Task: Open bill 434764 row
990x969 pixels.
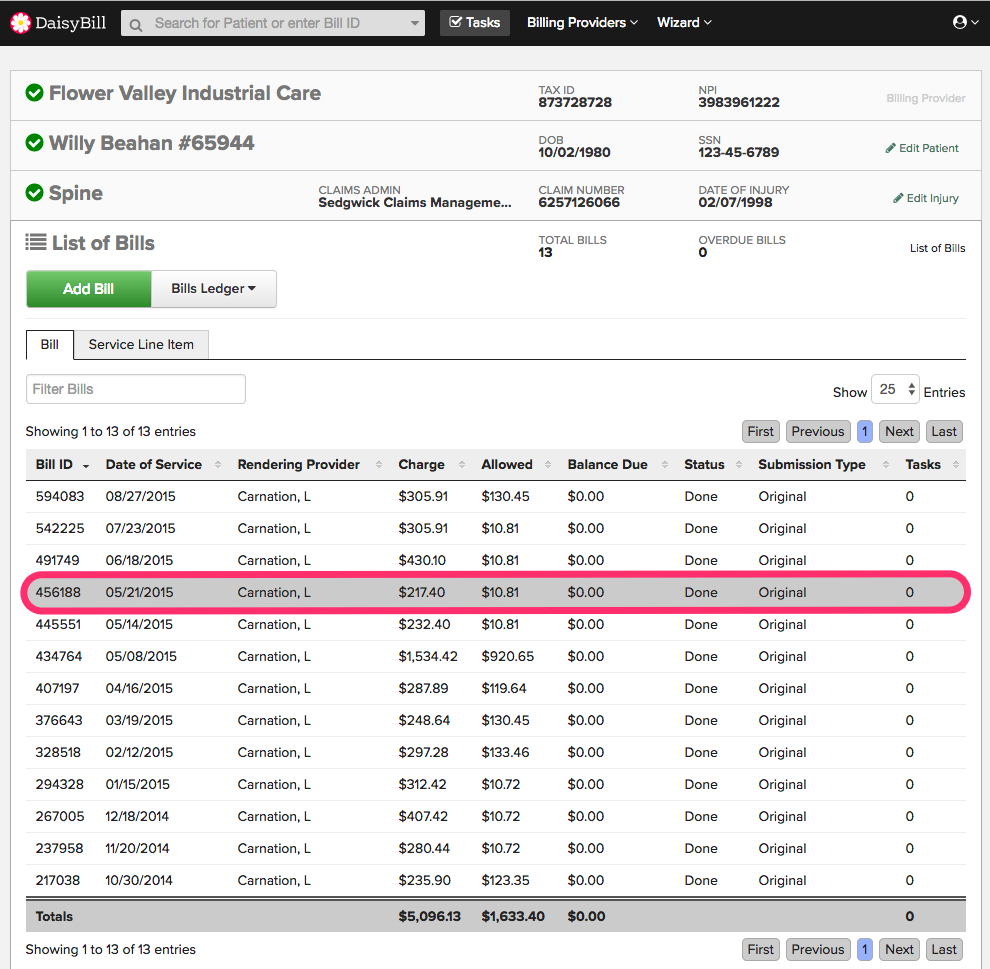Action: point(496,657)
